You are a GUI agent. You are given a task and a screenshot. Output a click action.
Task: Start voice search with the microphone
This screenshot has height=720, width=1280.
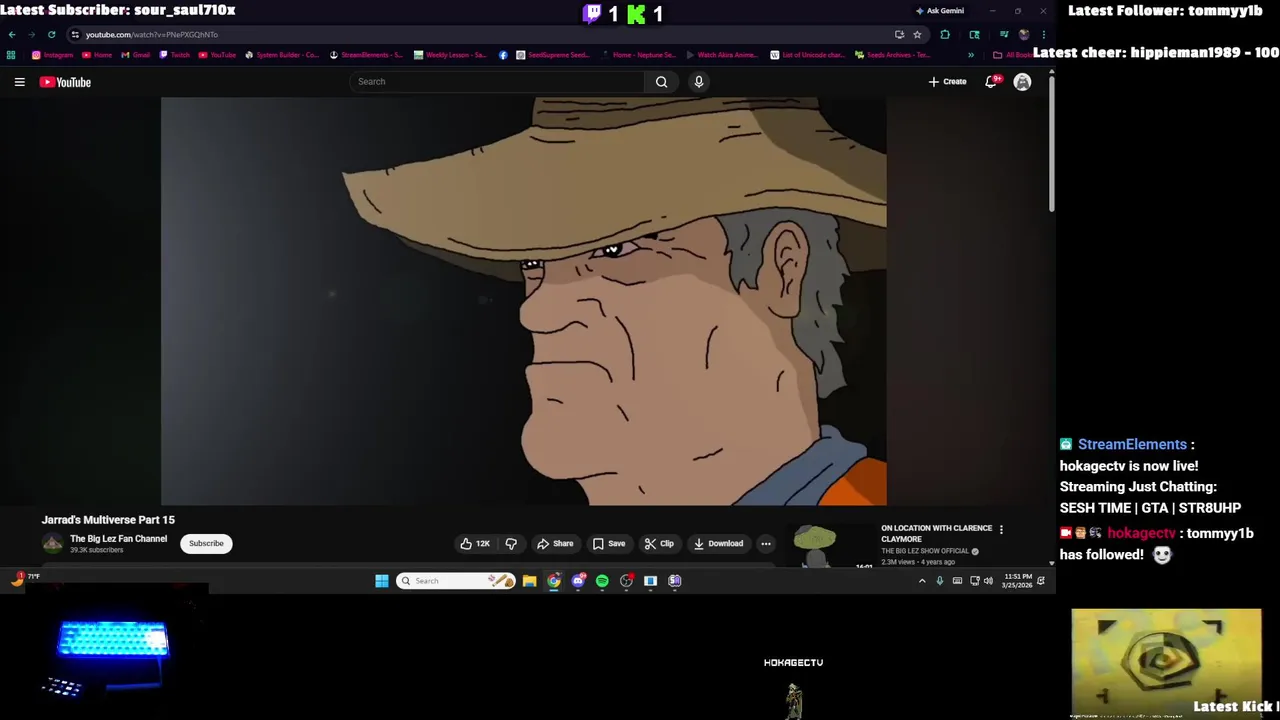pyautogui.click(x=699, y=82)
